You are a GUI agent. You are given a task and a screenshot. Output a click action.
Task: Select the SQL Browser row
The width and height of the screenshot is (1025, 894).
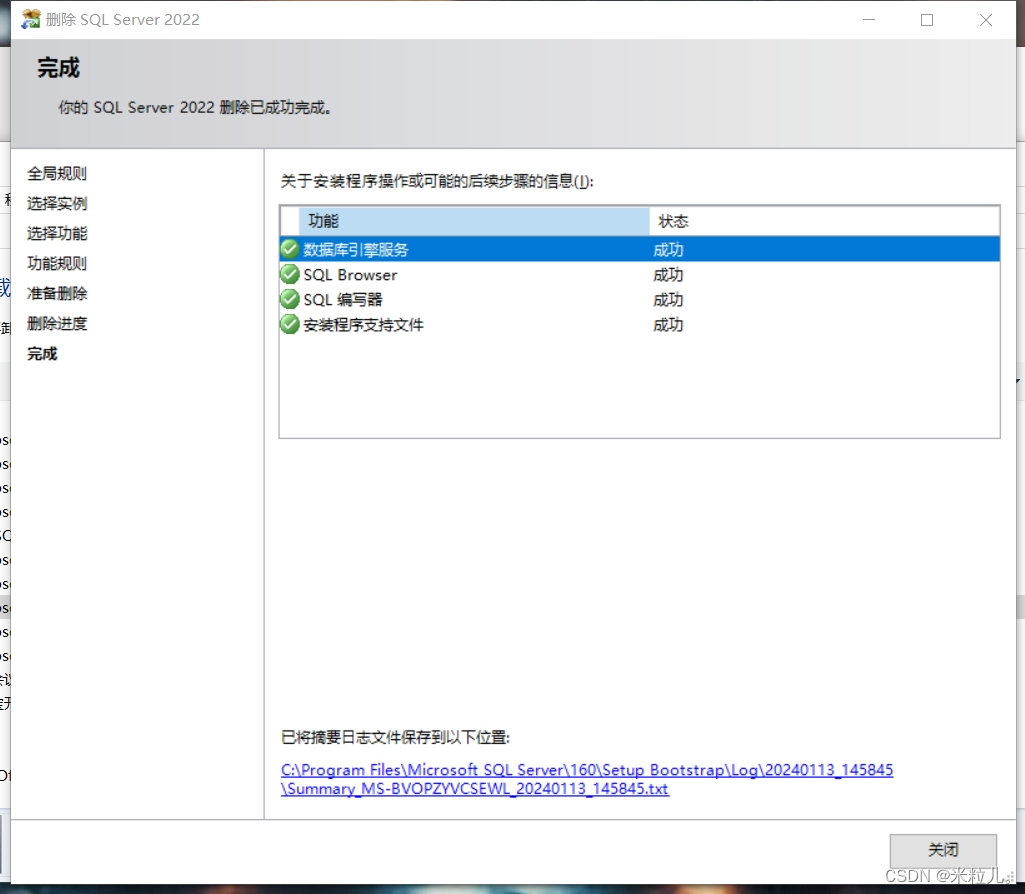click(x=639, y=274)
